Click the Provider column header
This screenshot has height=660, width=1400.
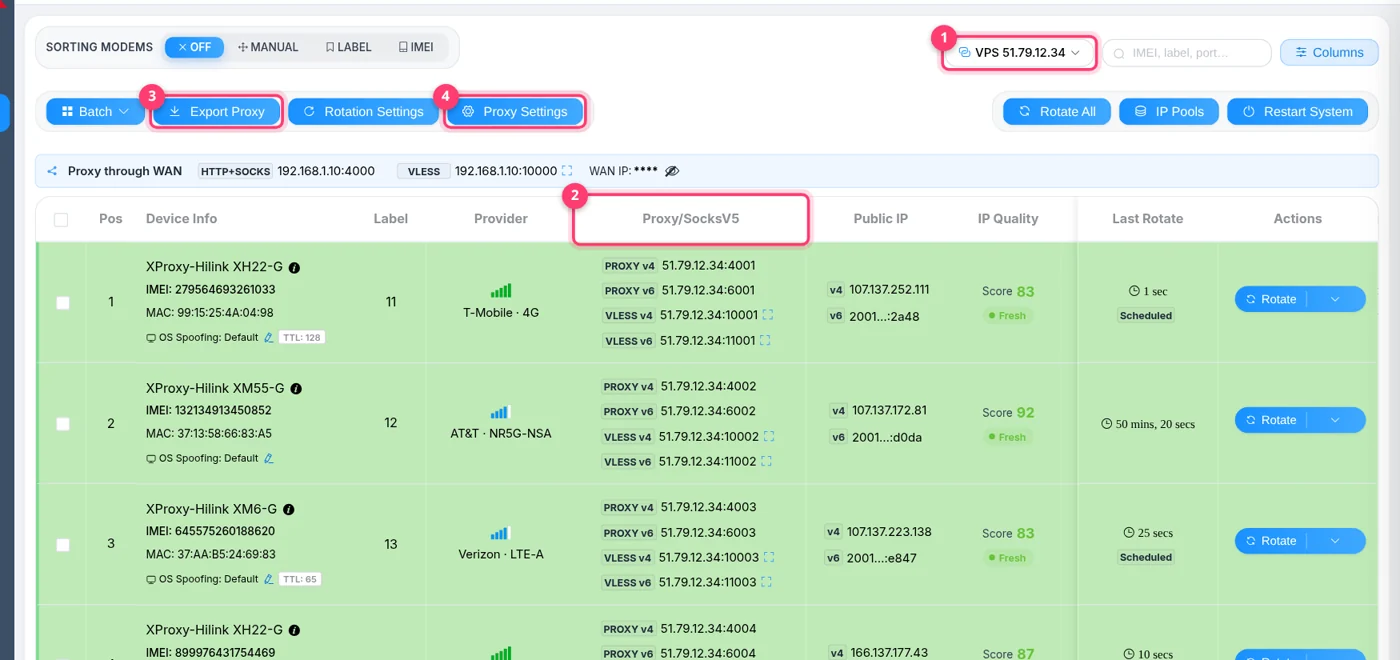point(501,219)
